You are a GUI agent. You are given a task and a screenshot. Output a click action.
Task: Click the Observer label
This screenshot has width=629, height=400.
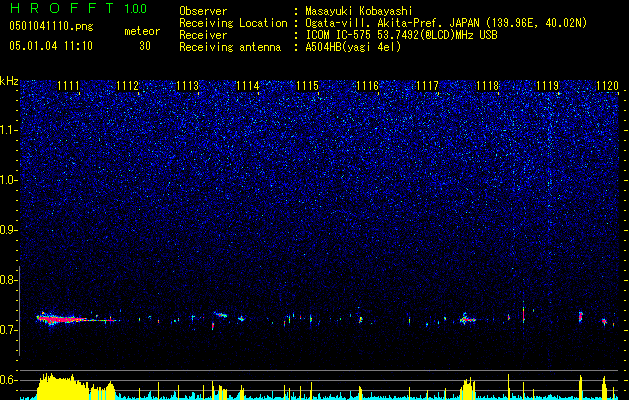(203, 11)
